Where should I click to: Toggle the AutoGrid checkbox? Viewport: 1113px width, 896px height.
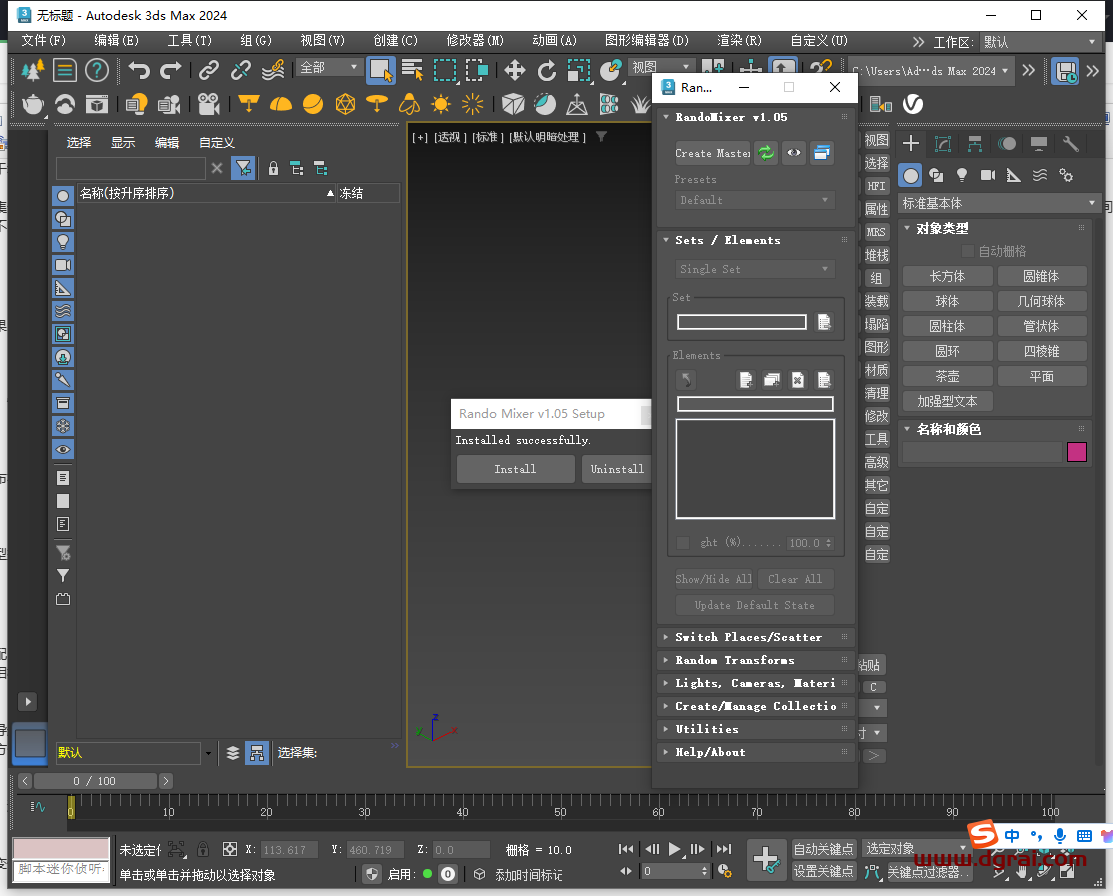coord(967,251)
